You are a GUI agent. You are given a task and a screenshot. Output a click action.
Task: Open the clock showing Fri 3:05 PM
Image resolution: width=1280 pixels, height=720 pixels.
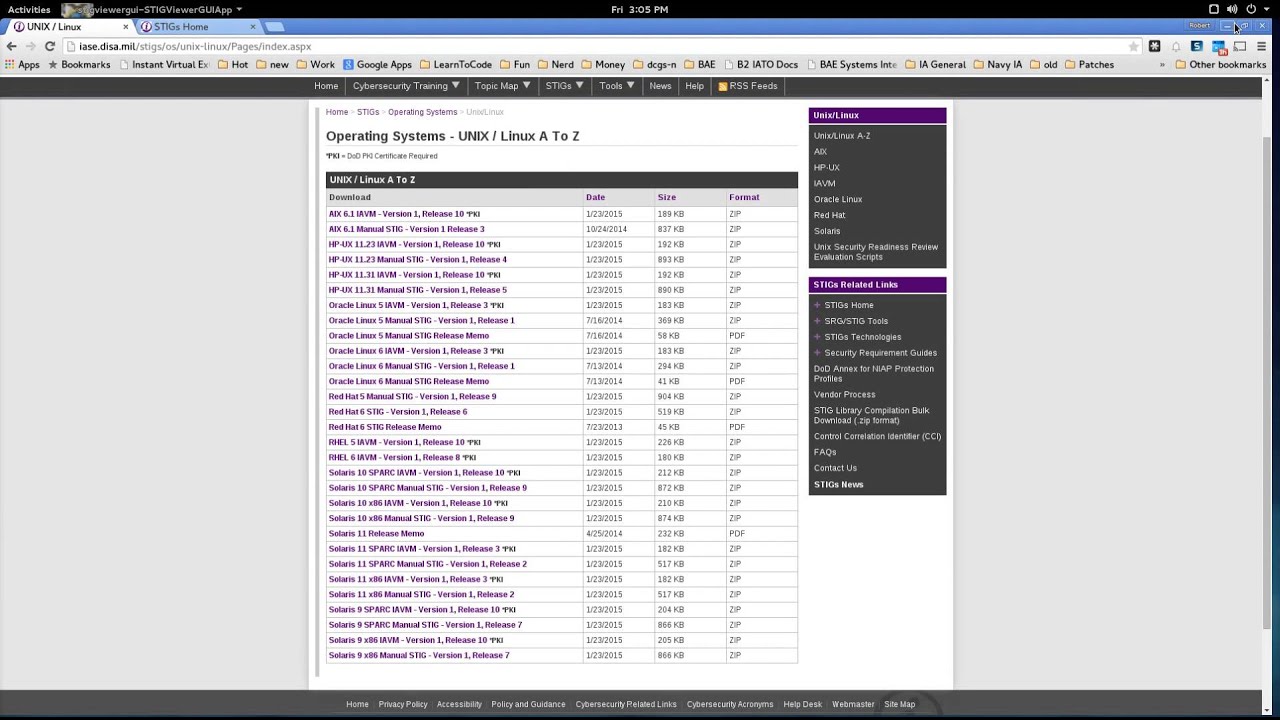pos(639,9)
